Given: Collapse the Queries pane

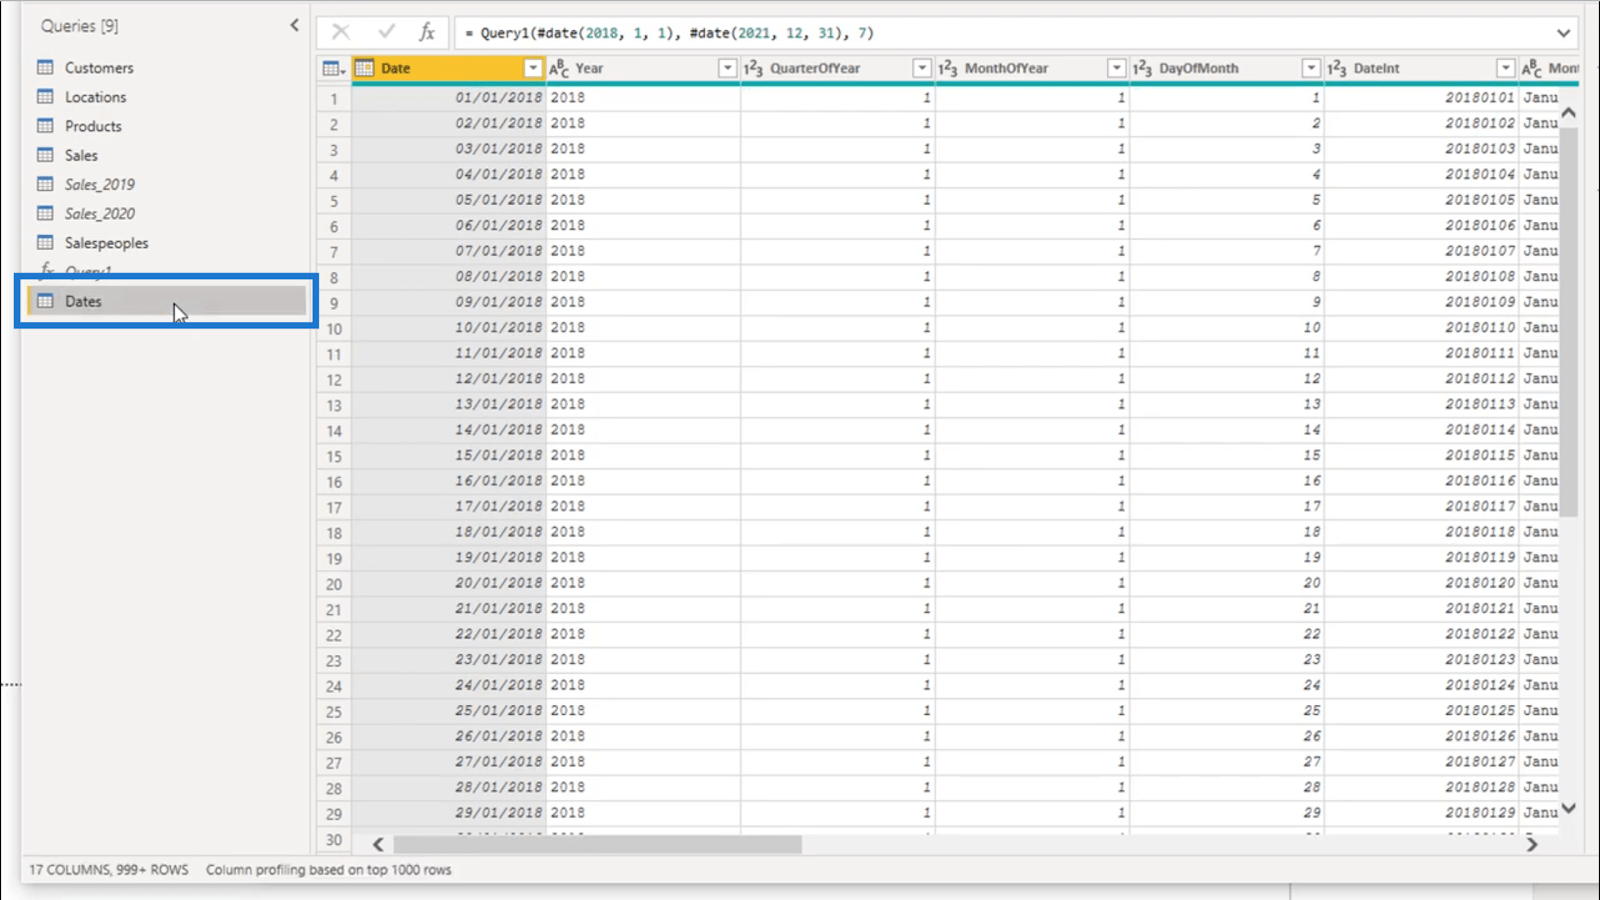Looking at the screenshot, I should [294, 25].
